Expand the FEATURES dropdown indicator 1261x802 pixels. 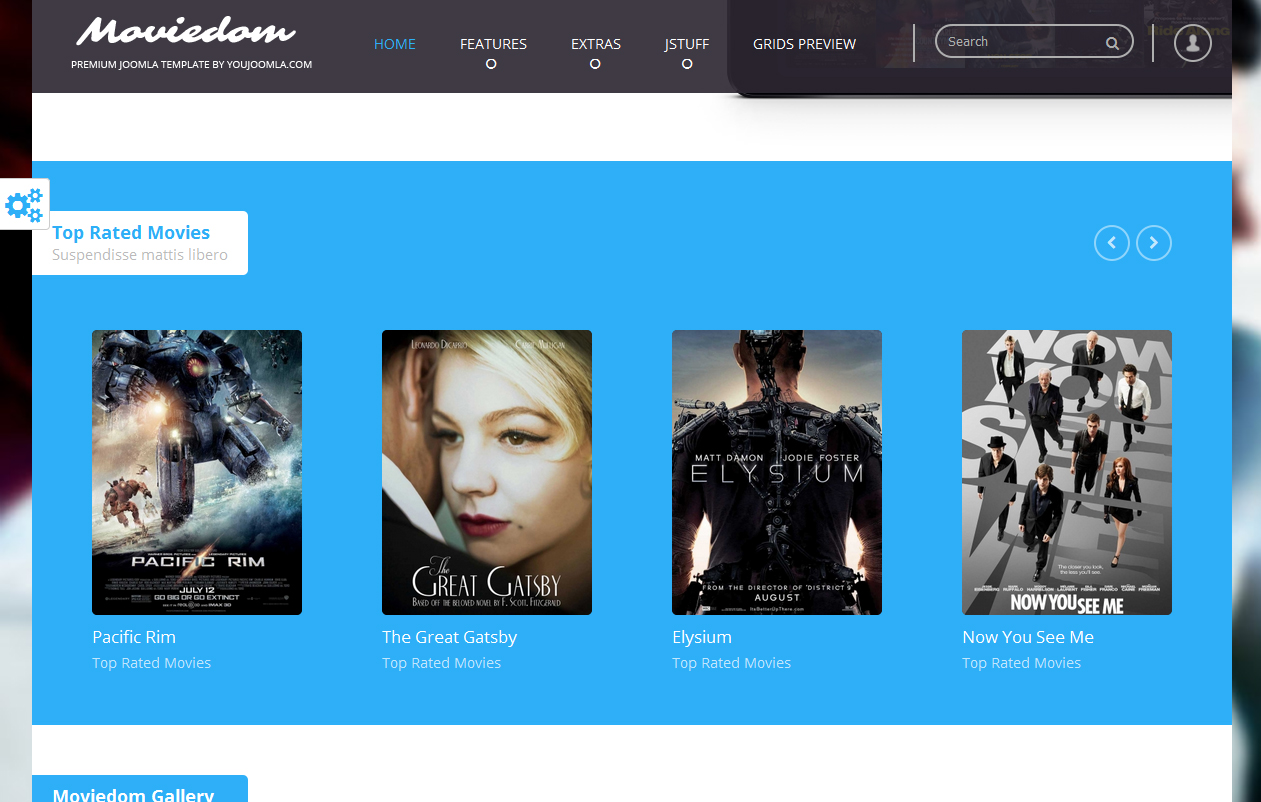tap(490, 63)
